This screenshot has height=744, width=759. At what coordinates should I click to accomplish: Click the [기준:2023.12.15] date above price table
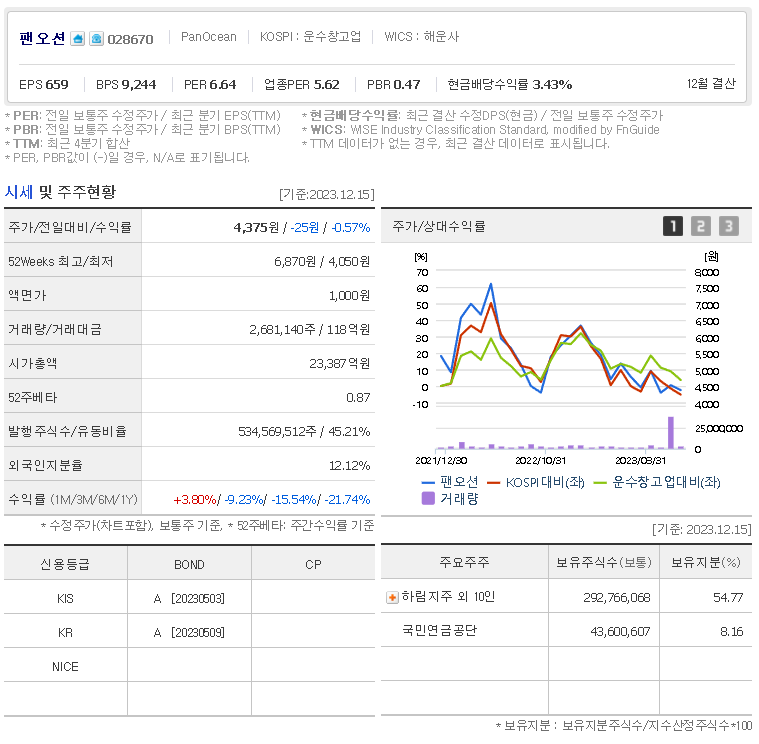(x=327, y=194)
